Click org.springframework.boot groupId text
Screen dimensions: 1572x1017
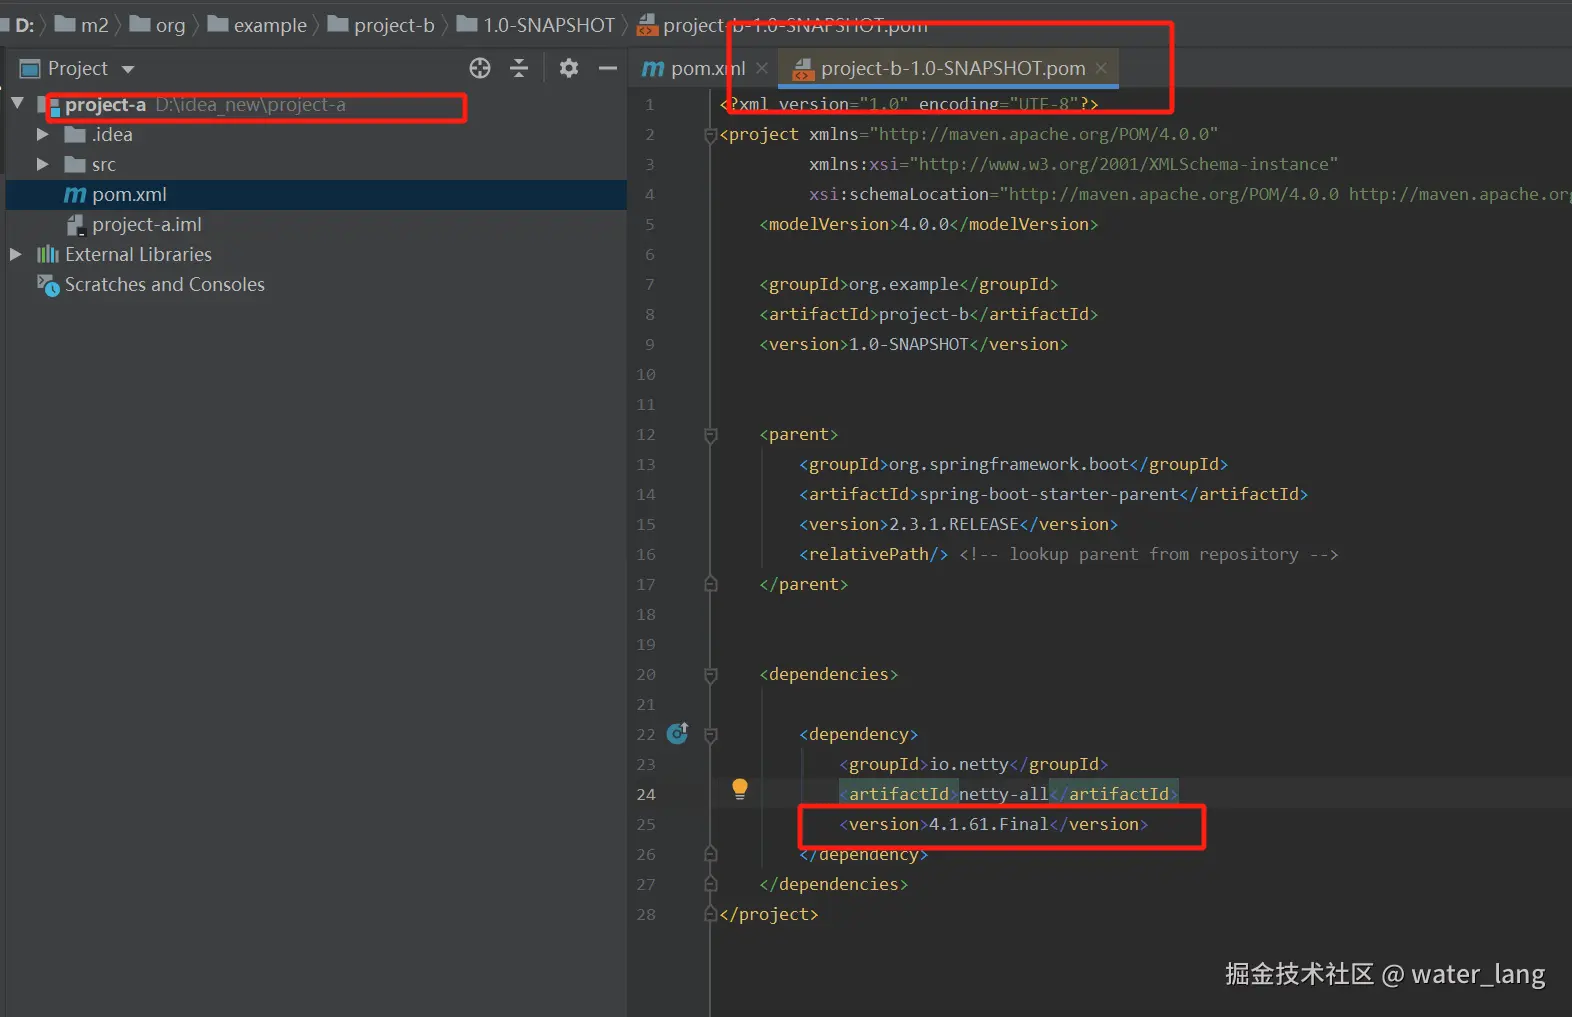1009,464
